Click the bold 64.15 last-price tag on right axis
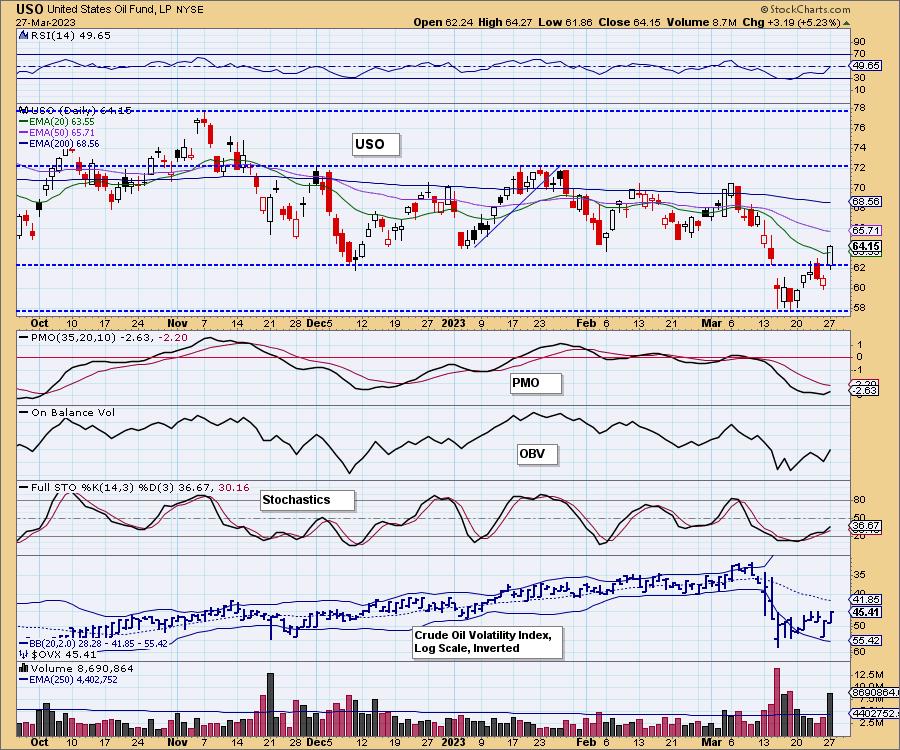 point(867,246)
